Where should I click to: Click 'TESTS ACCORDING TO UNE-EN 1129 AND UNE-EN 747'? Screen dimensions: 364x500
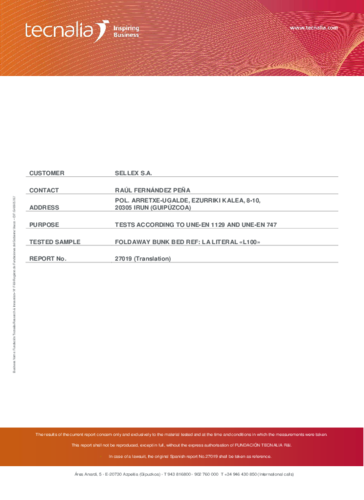[x=196, y=225]
